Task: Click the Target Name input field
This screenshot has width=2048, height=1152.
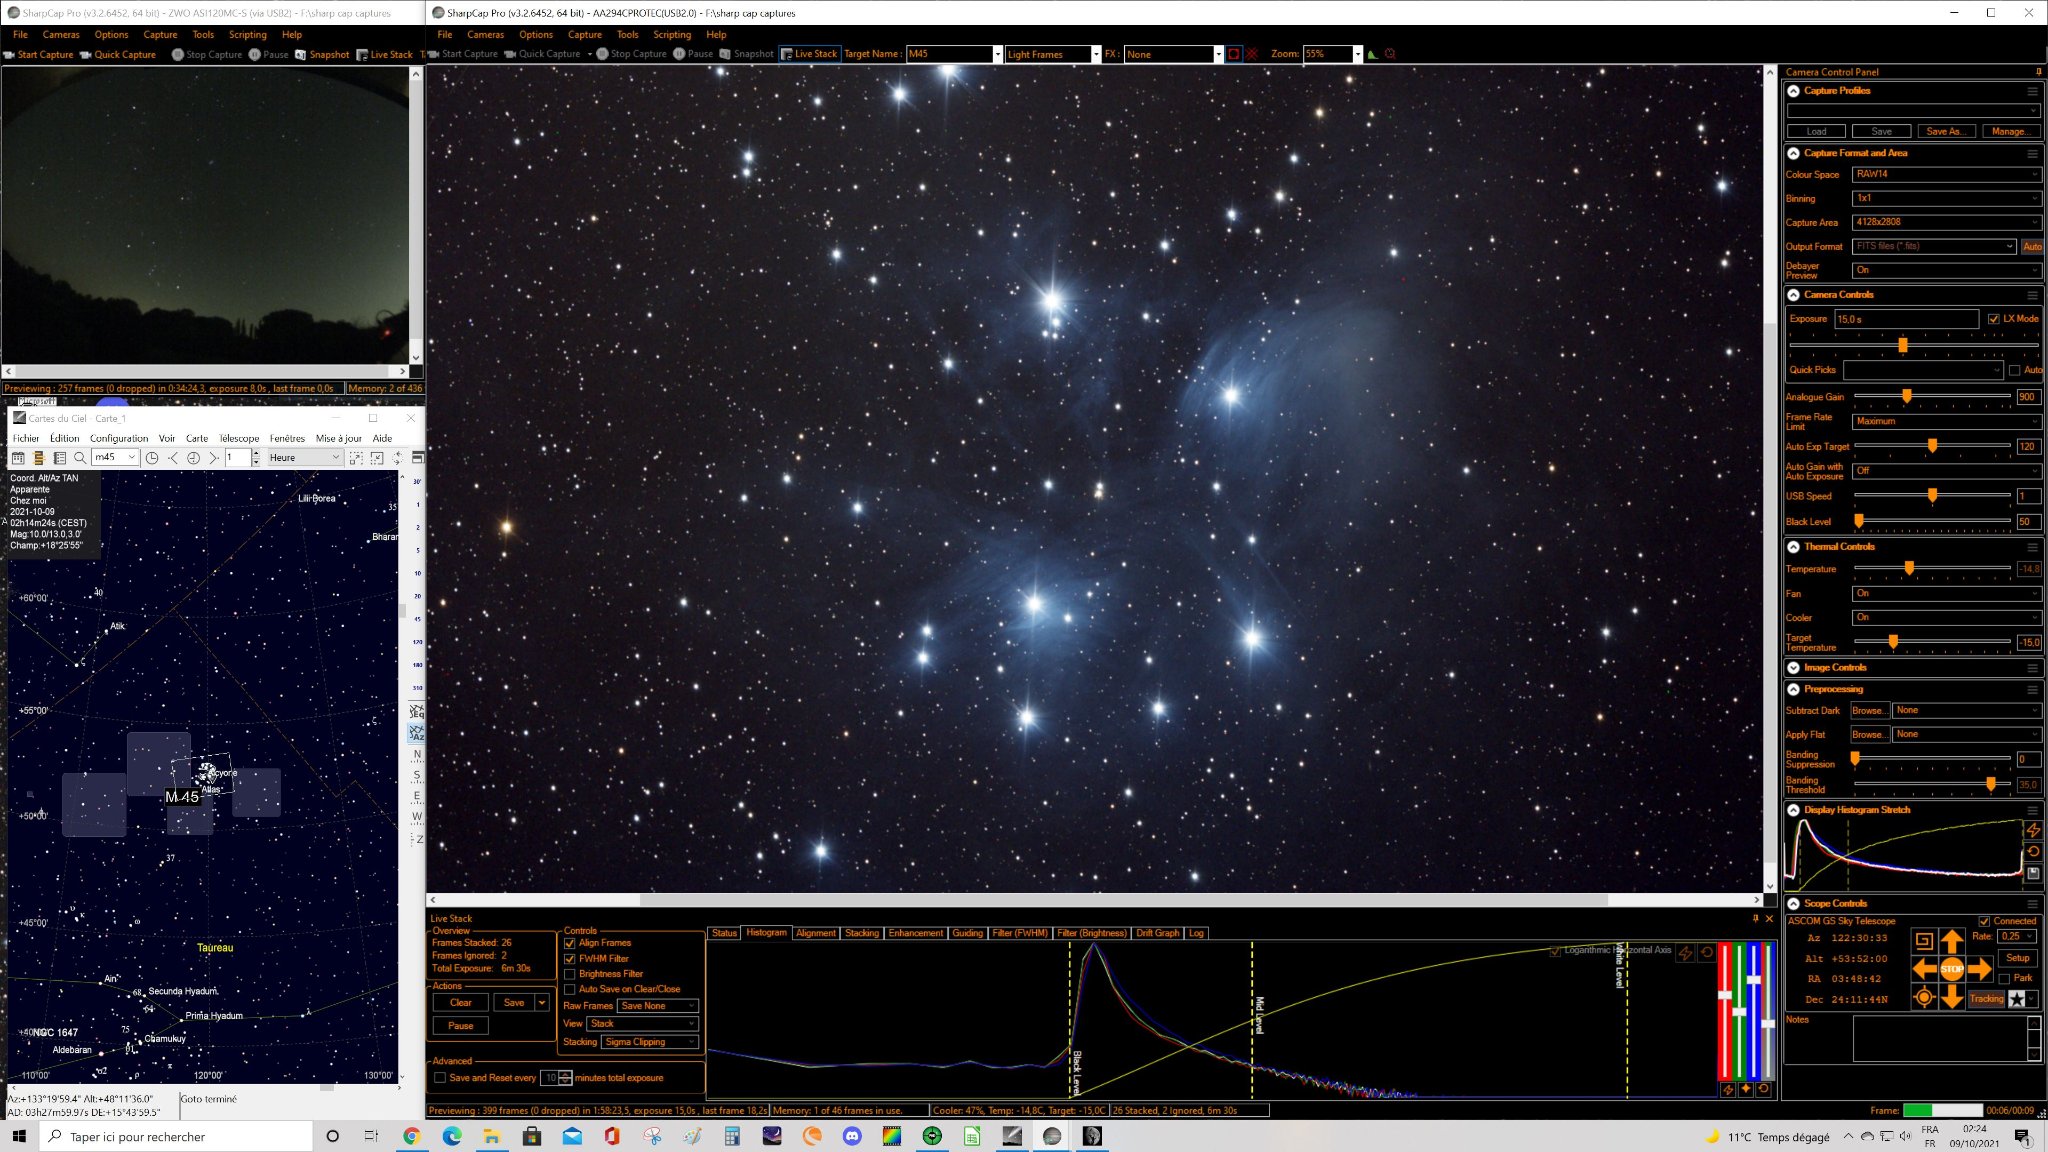Action: (950, 54)
